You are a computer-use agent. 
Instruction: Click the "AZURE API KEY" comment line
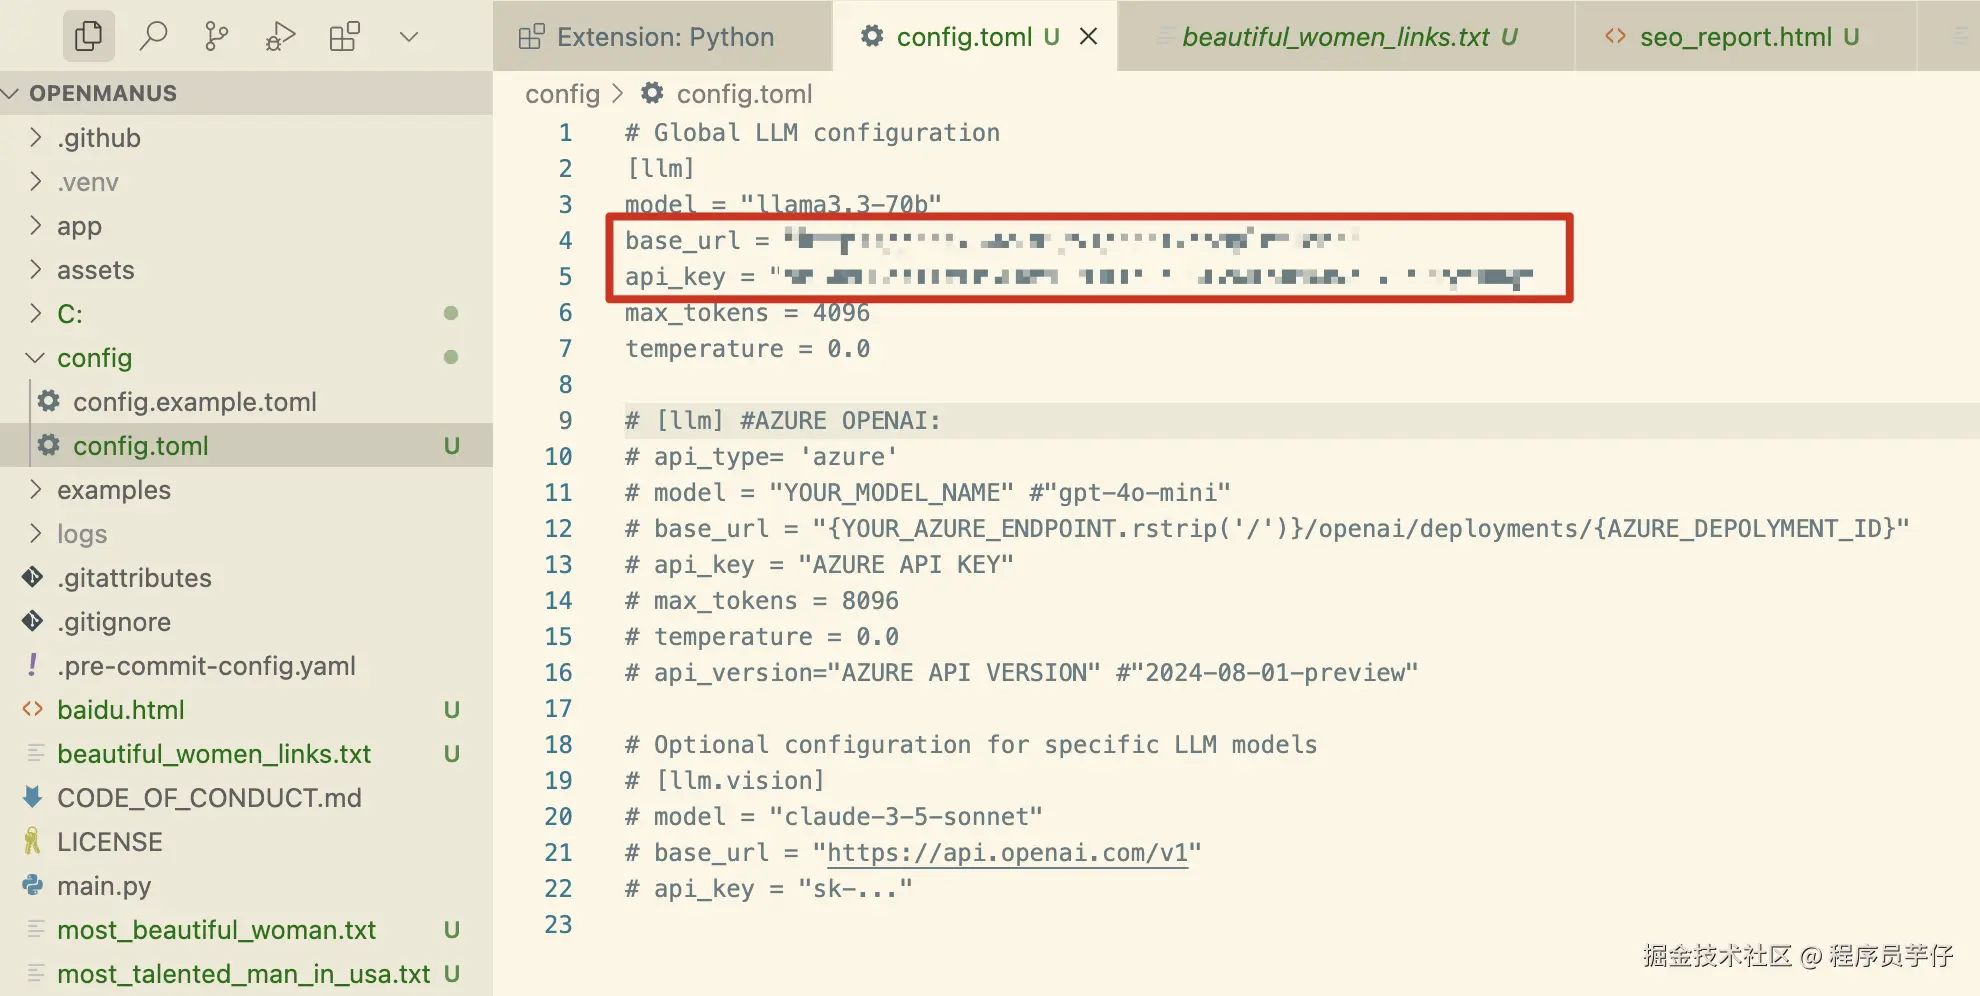[x=820, y=565]
